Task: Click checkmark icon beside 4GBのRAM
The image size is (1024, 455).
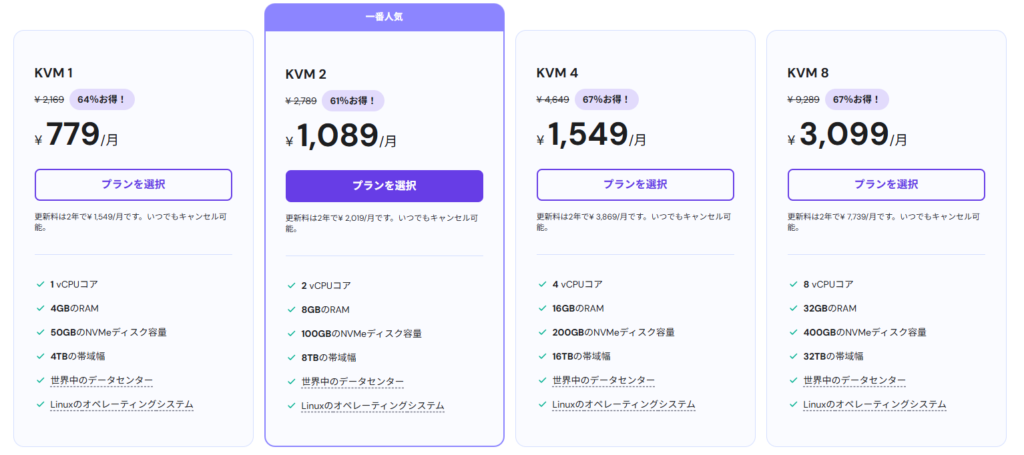Action: [x=39, y=308]
